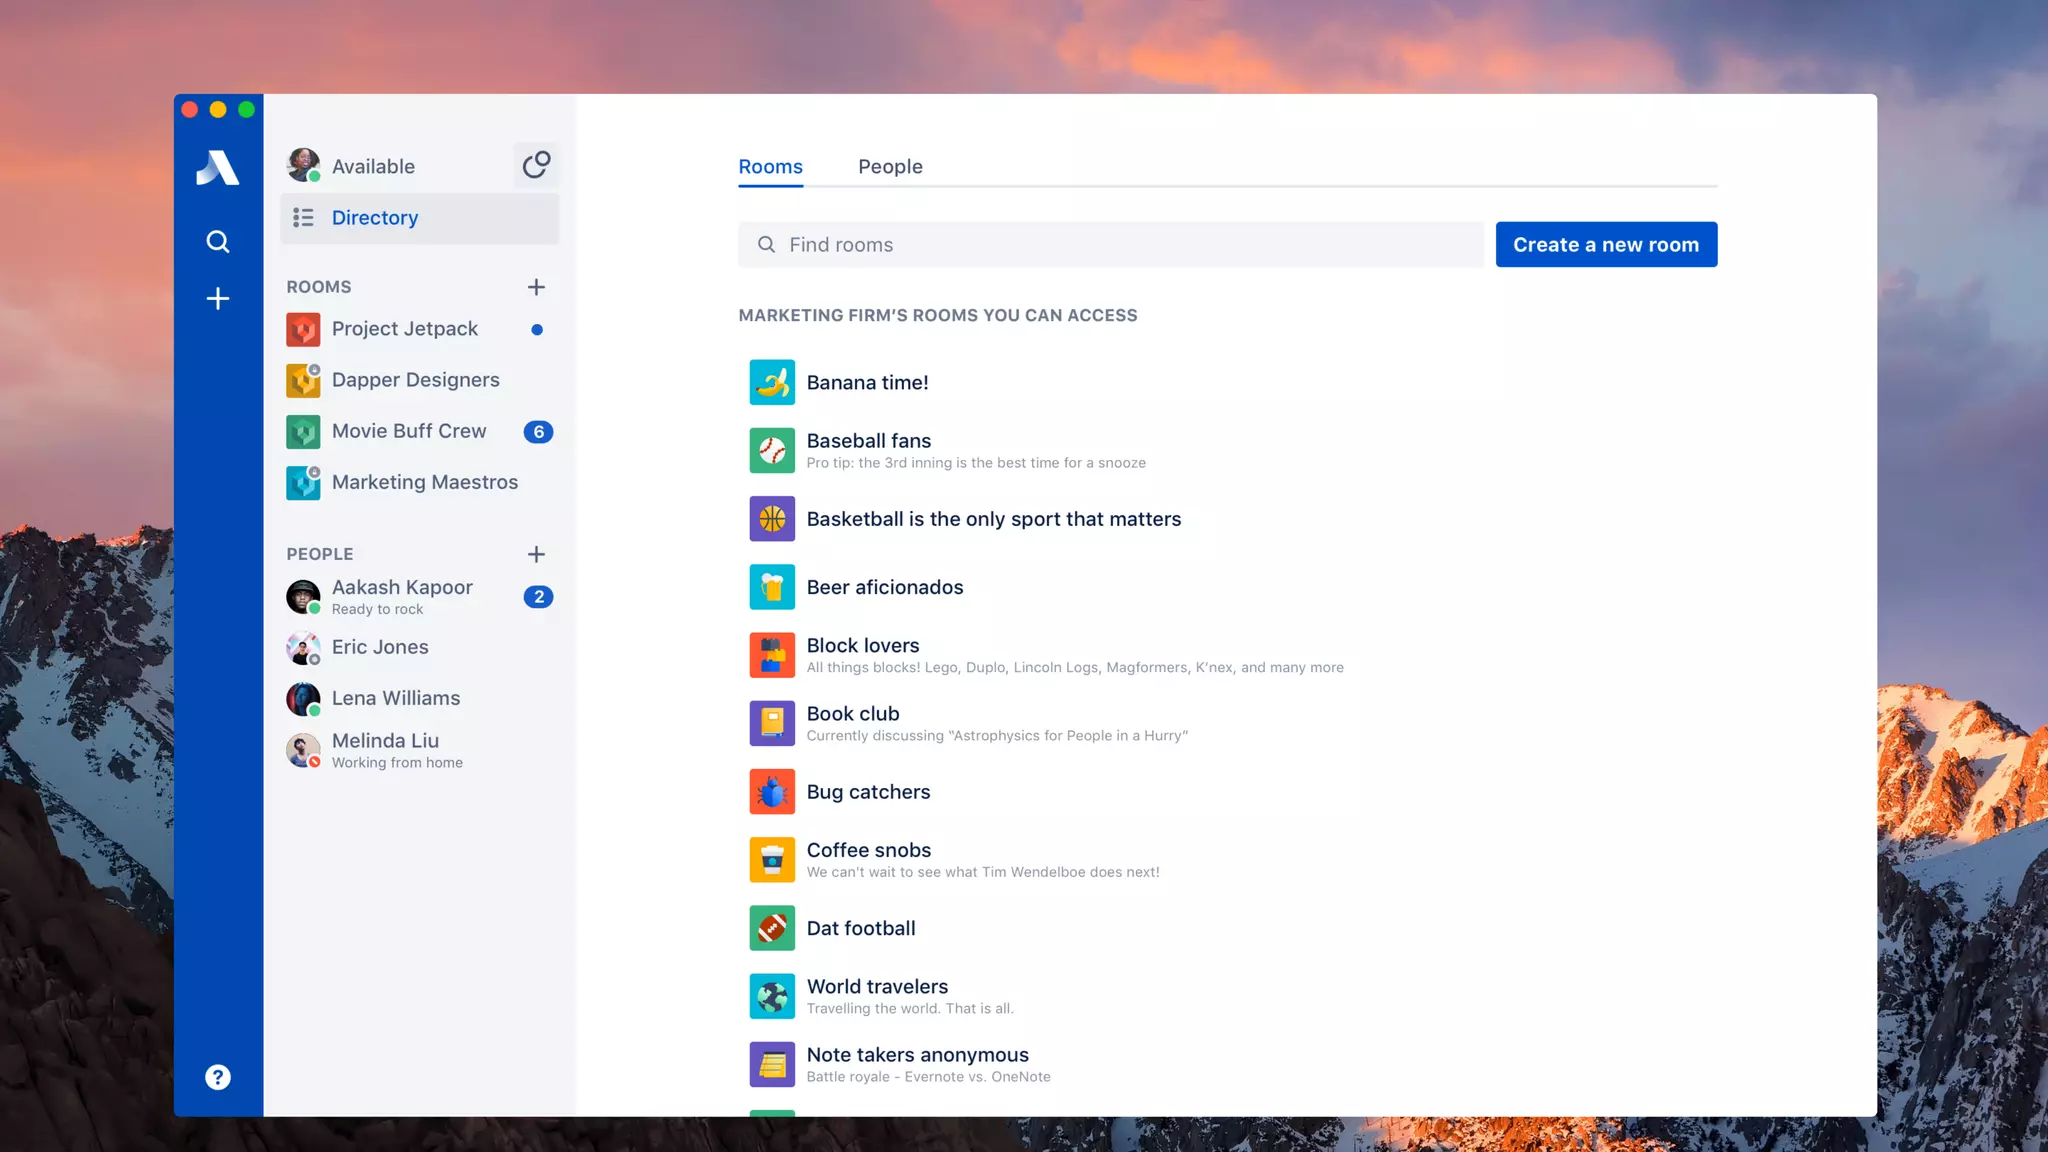The height and width of the screenshot is (1152, 2048).
Task: Click the Find rooms search field
Action: [x=1110, y=244]
